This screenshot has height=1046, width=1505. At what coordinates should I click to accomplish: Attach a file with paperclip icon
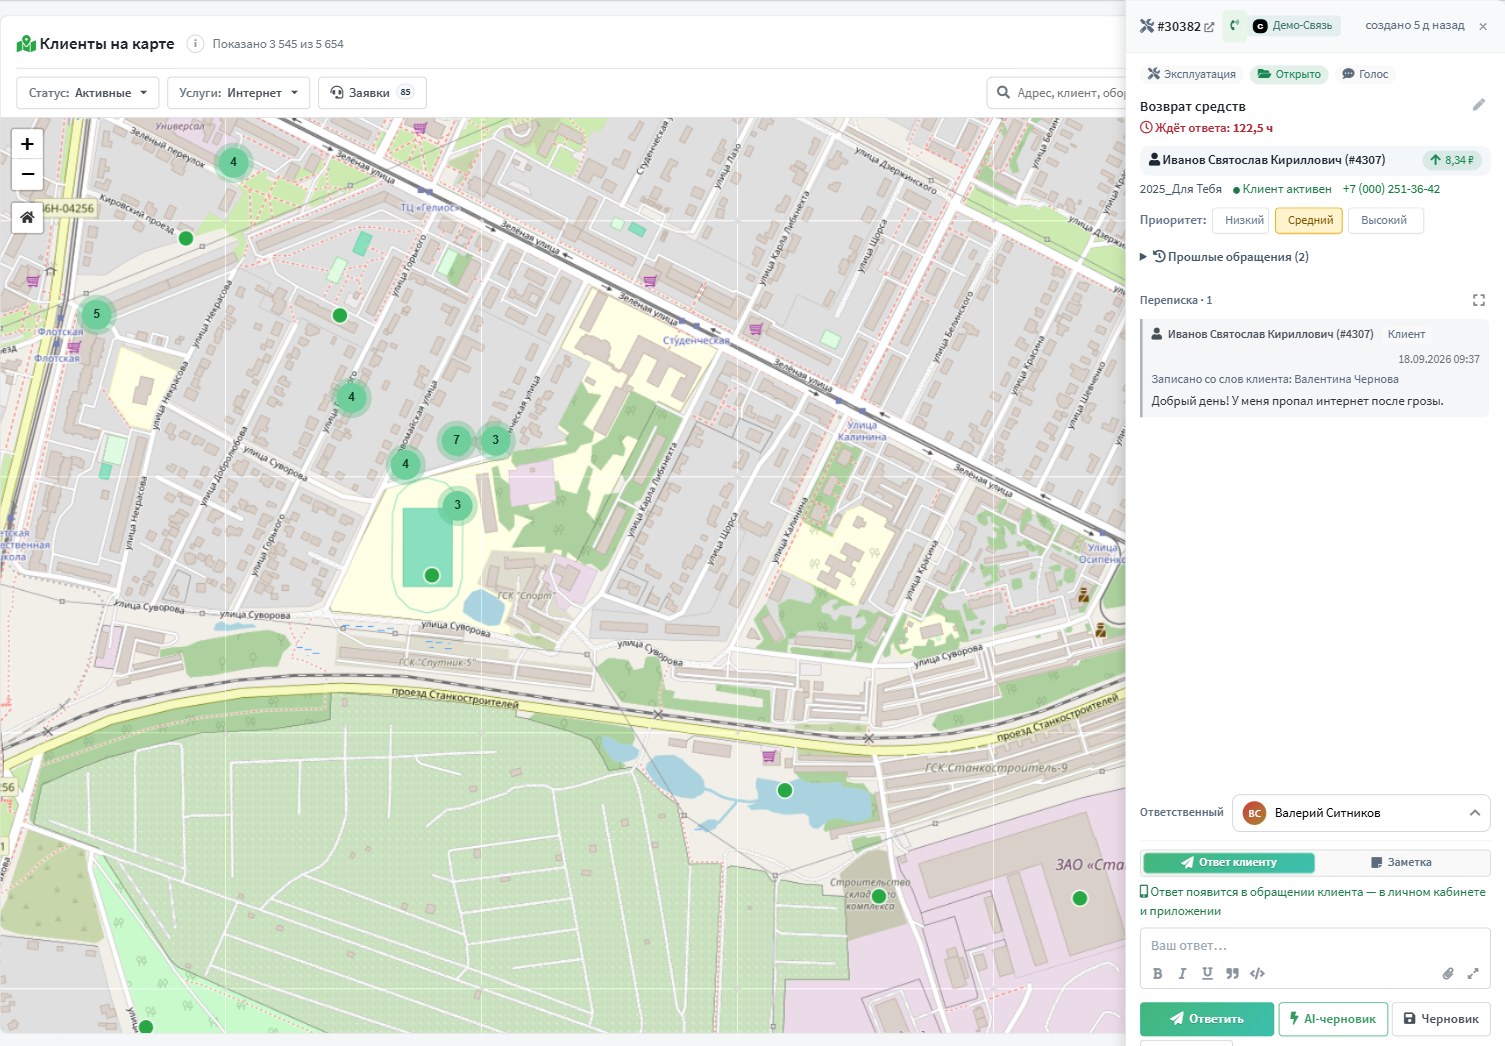click(1447, 973)
